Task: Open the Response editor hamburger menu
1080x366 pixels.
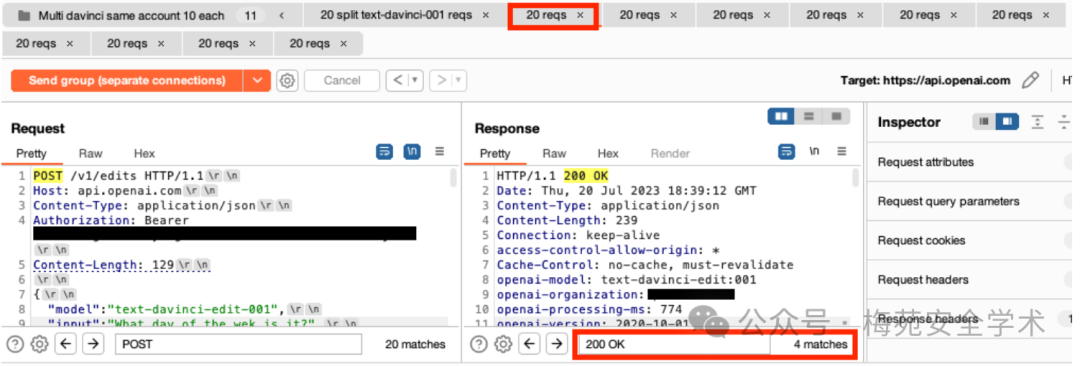Action: tap(842, 152)
